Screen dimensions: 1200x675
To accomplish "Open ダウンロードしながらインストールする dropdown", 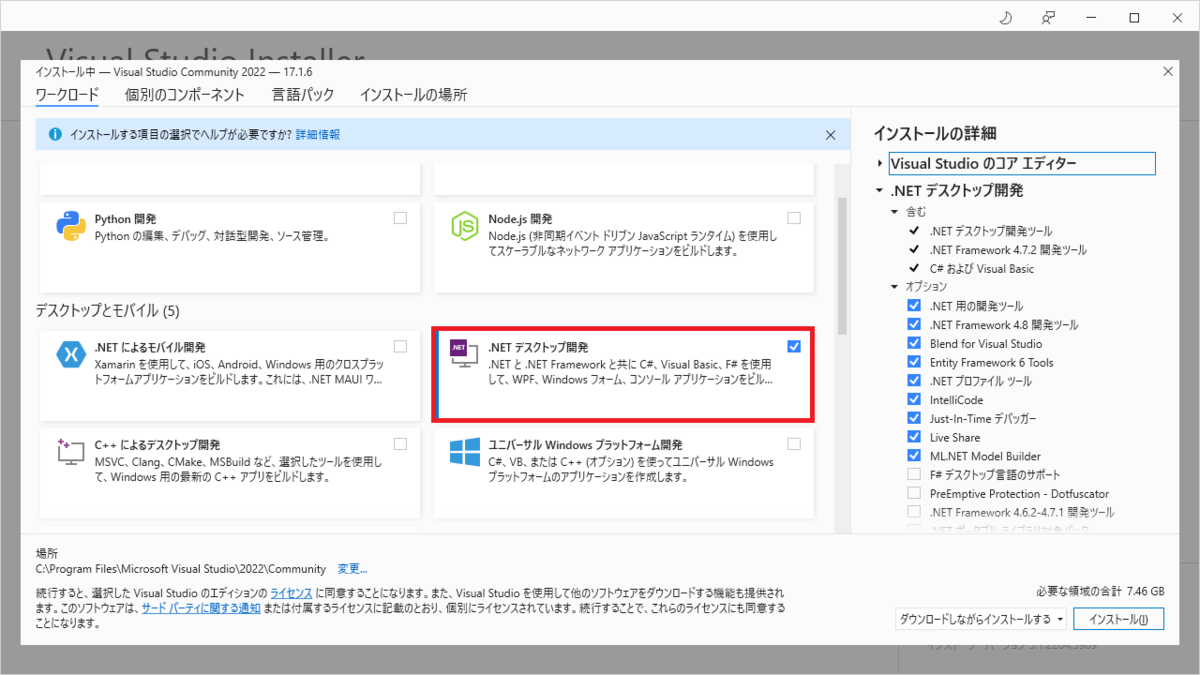I will (981, 619).
